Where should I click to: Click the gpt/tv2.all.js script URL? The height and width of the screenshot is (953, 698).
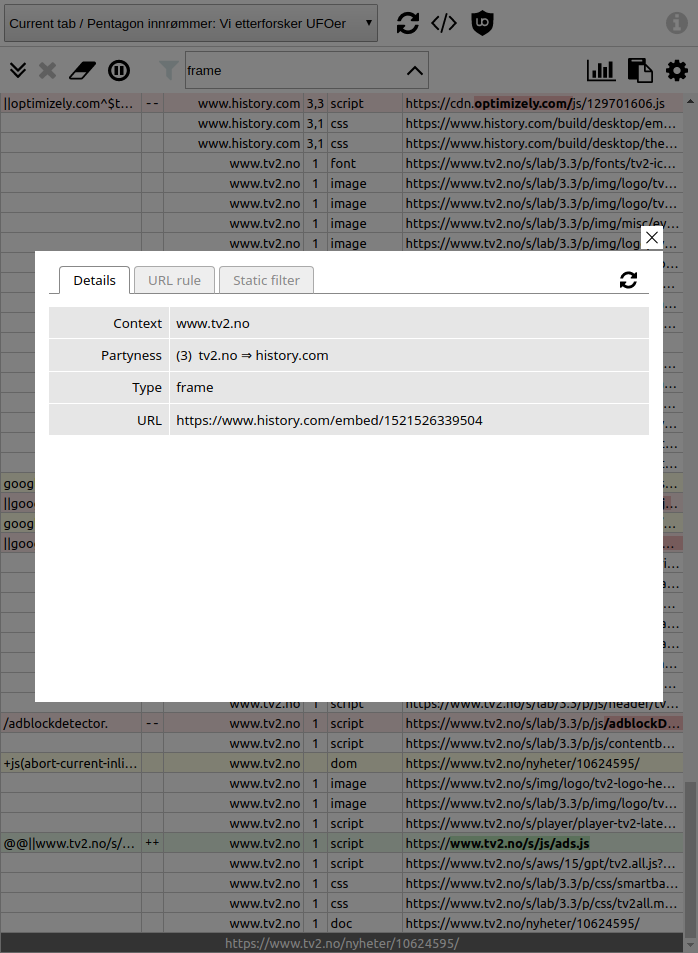tap(542, 864)
